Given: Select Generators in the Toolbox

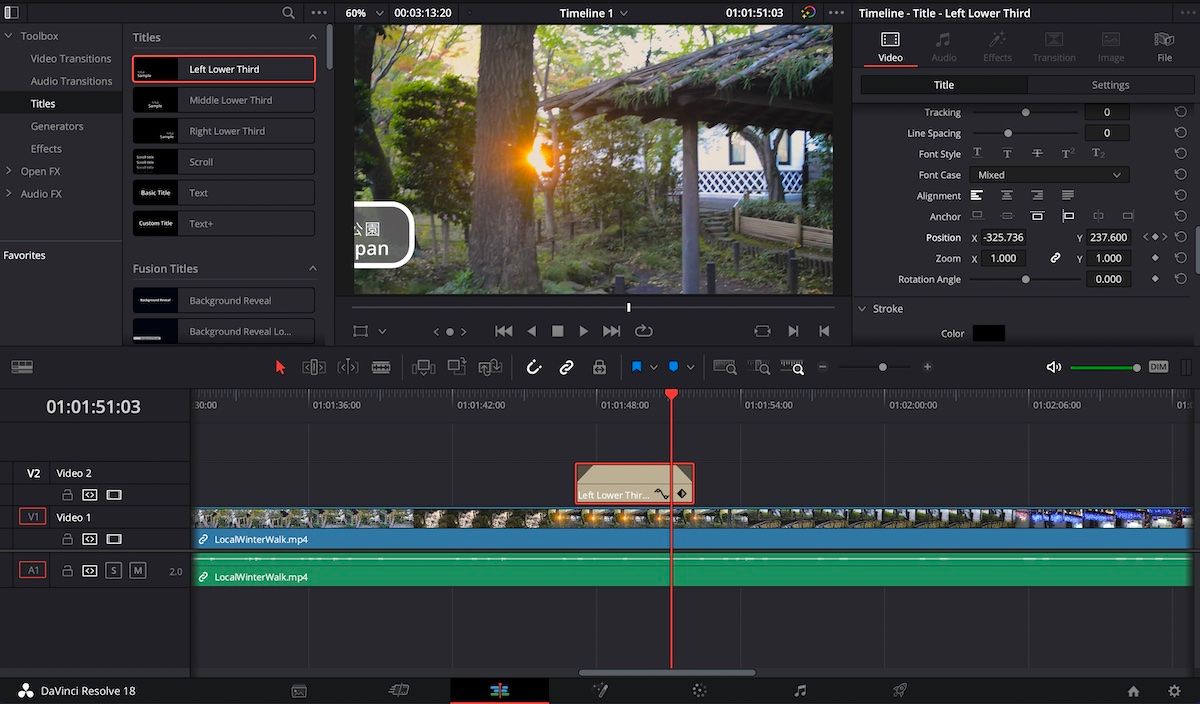Looking at the screenshot, I should (57, 126).
